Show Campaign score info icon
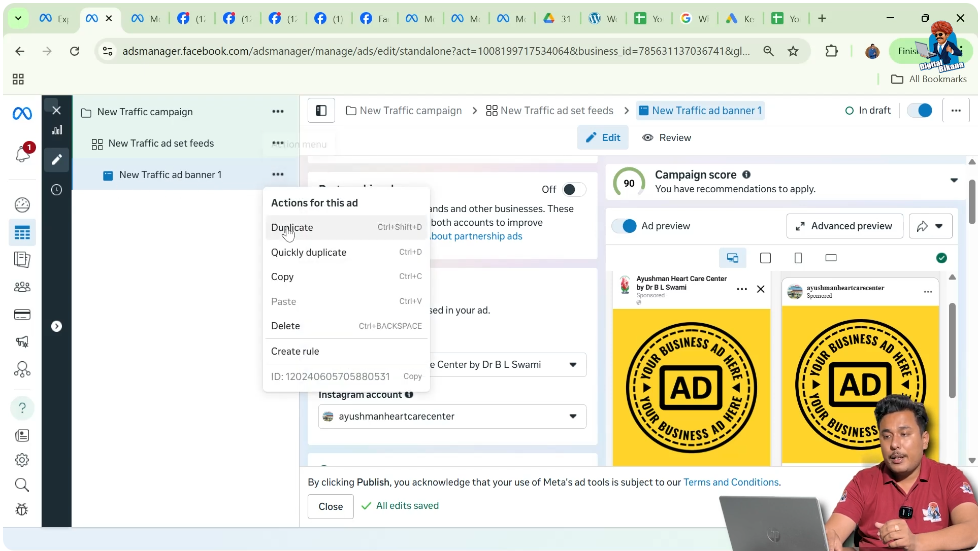The width and height of the screenshot is (980, 551). click(746, 175)
